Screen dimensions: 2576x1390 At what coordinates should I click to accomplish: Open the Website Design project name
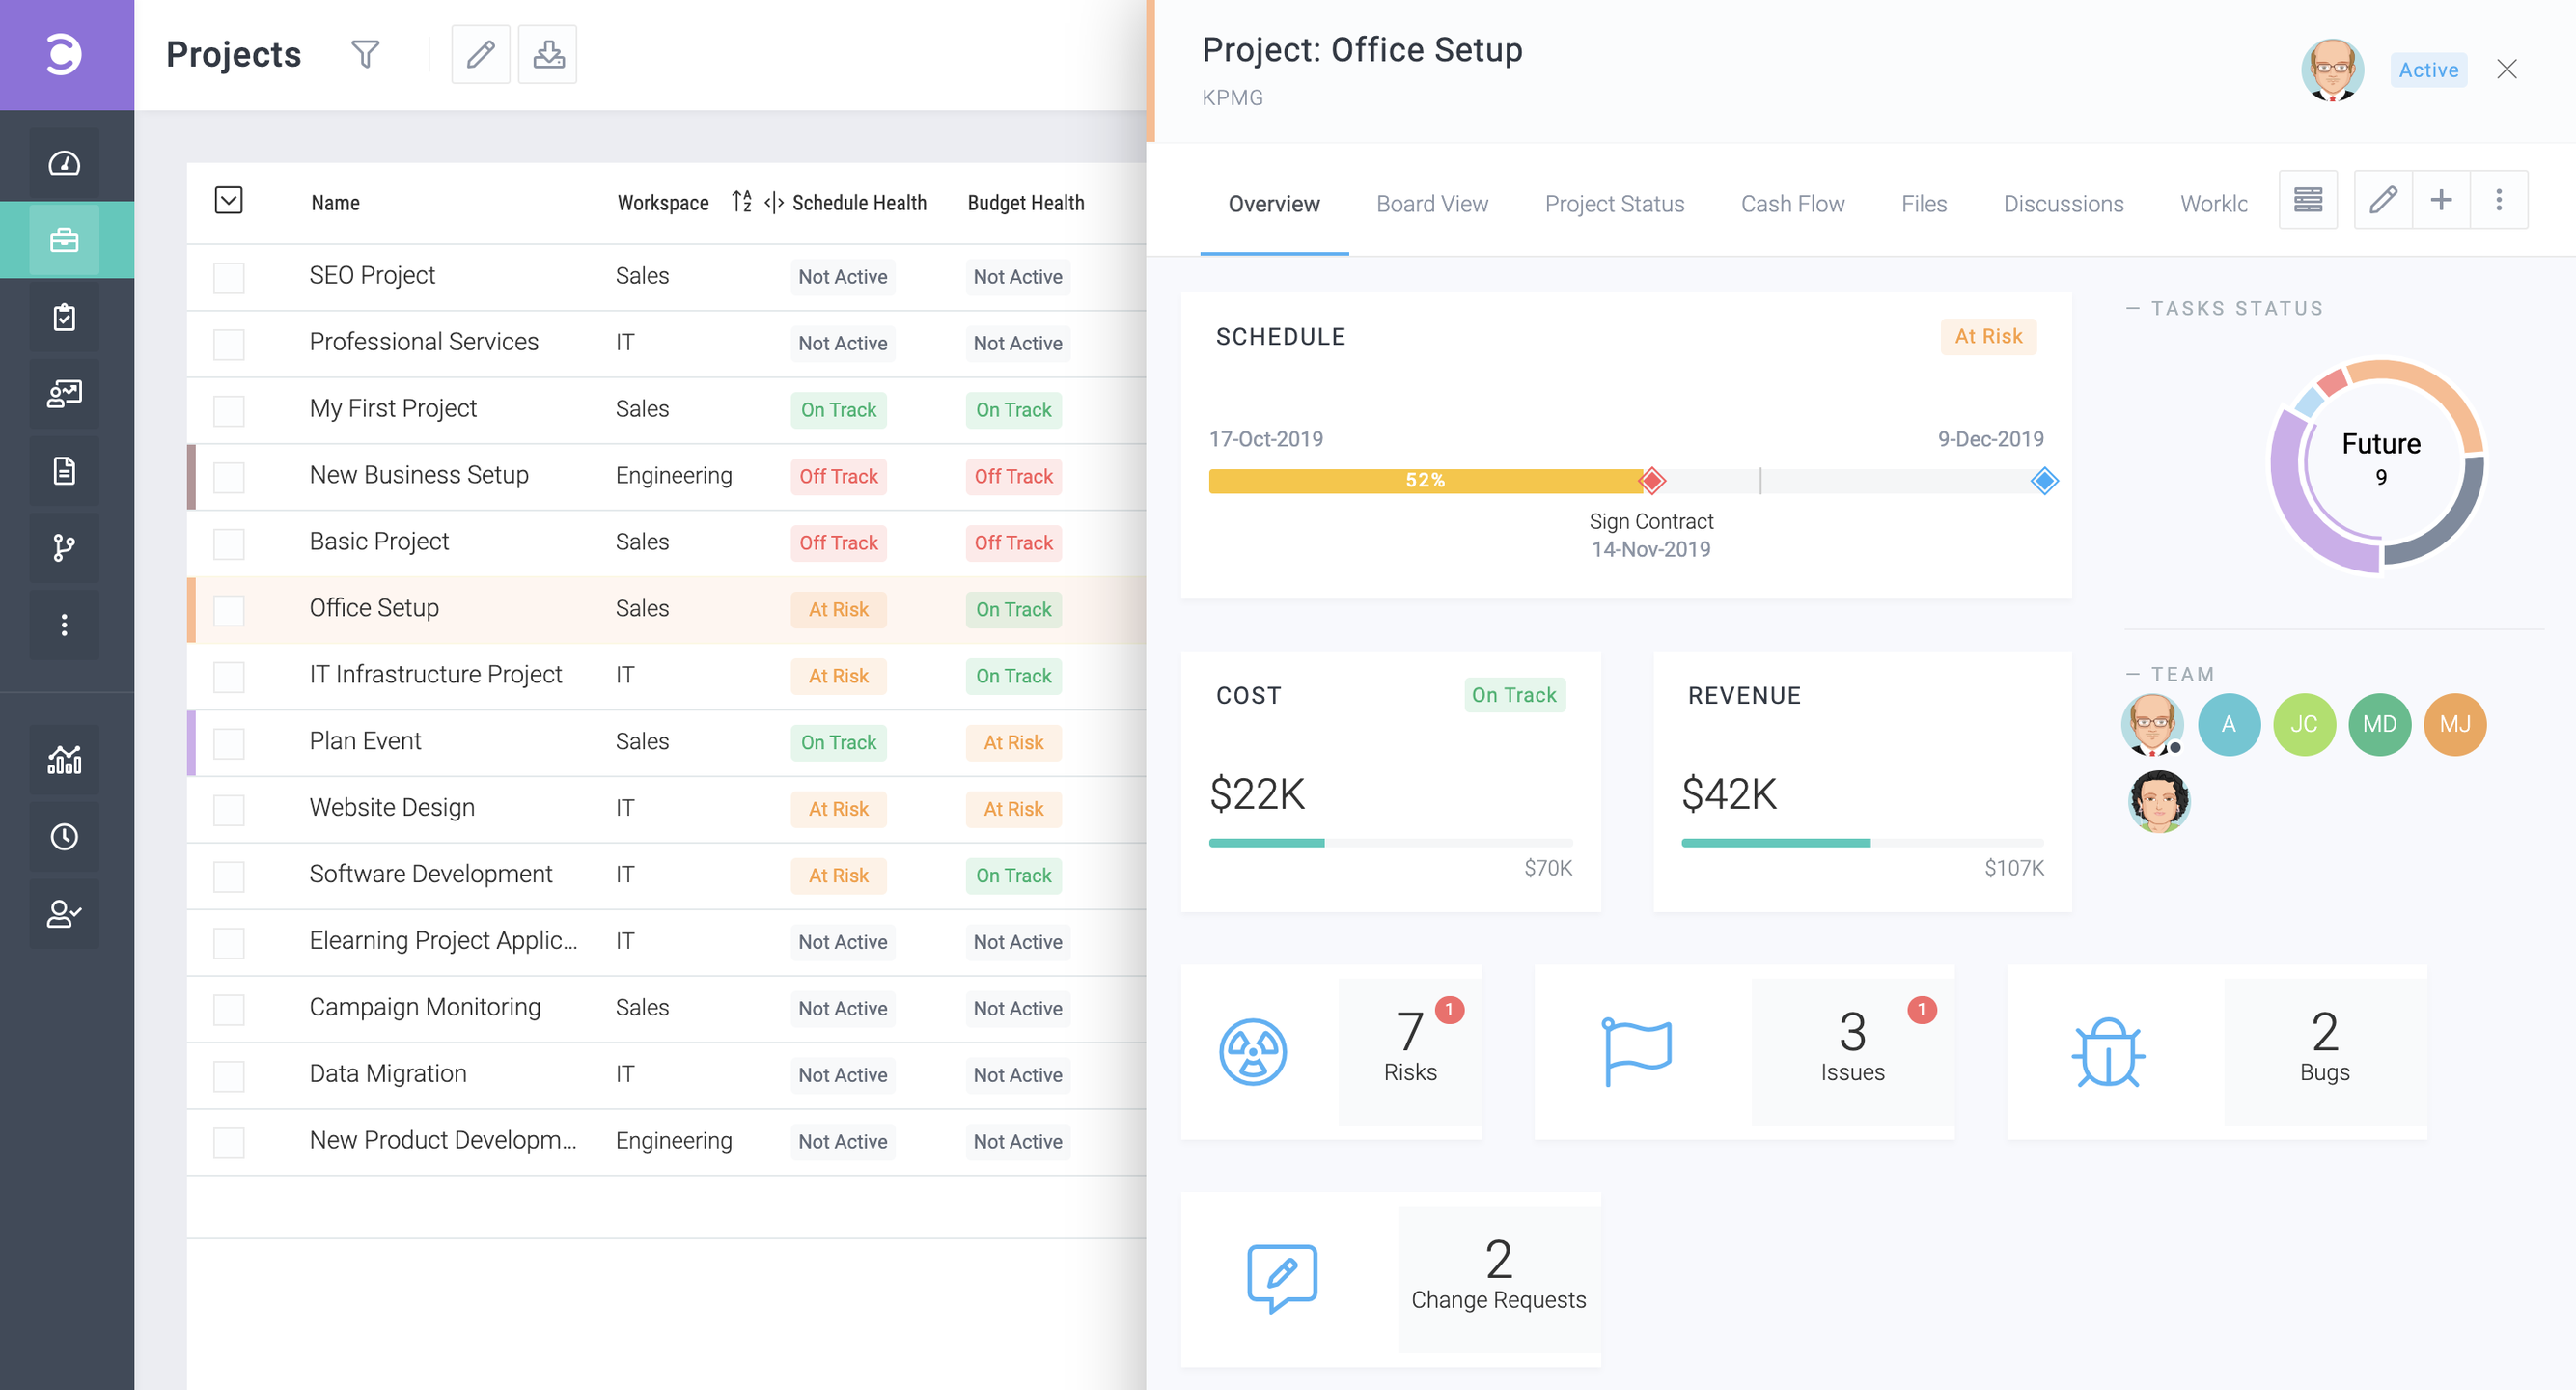click(392, 807)
